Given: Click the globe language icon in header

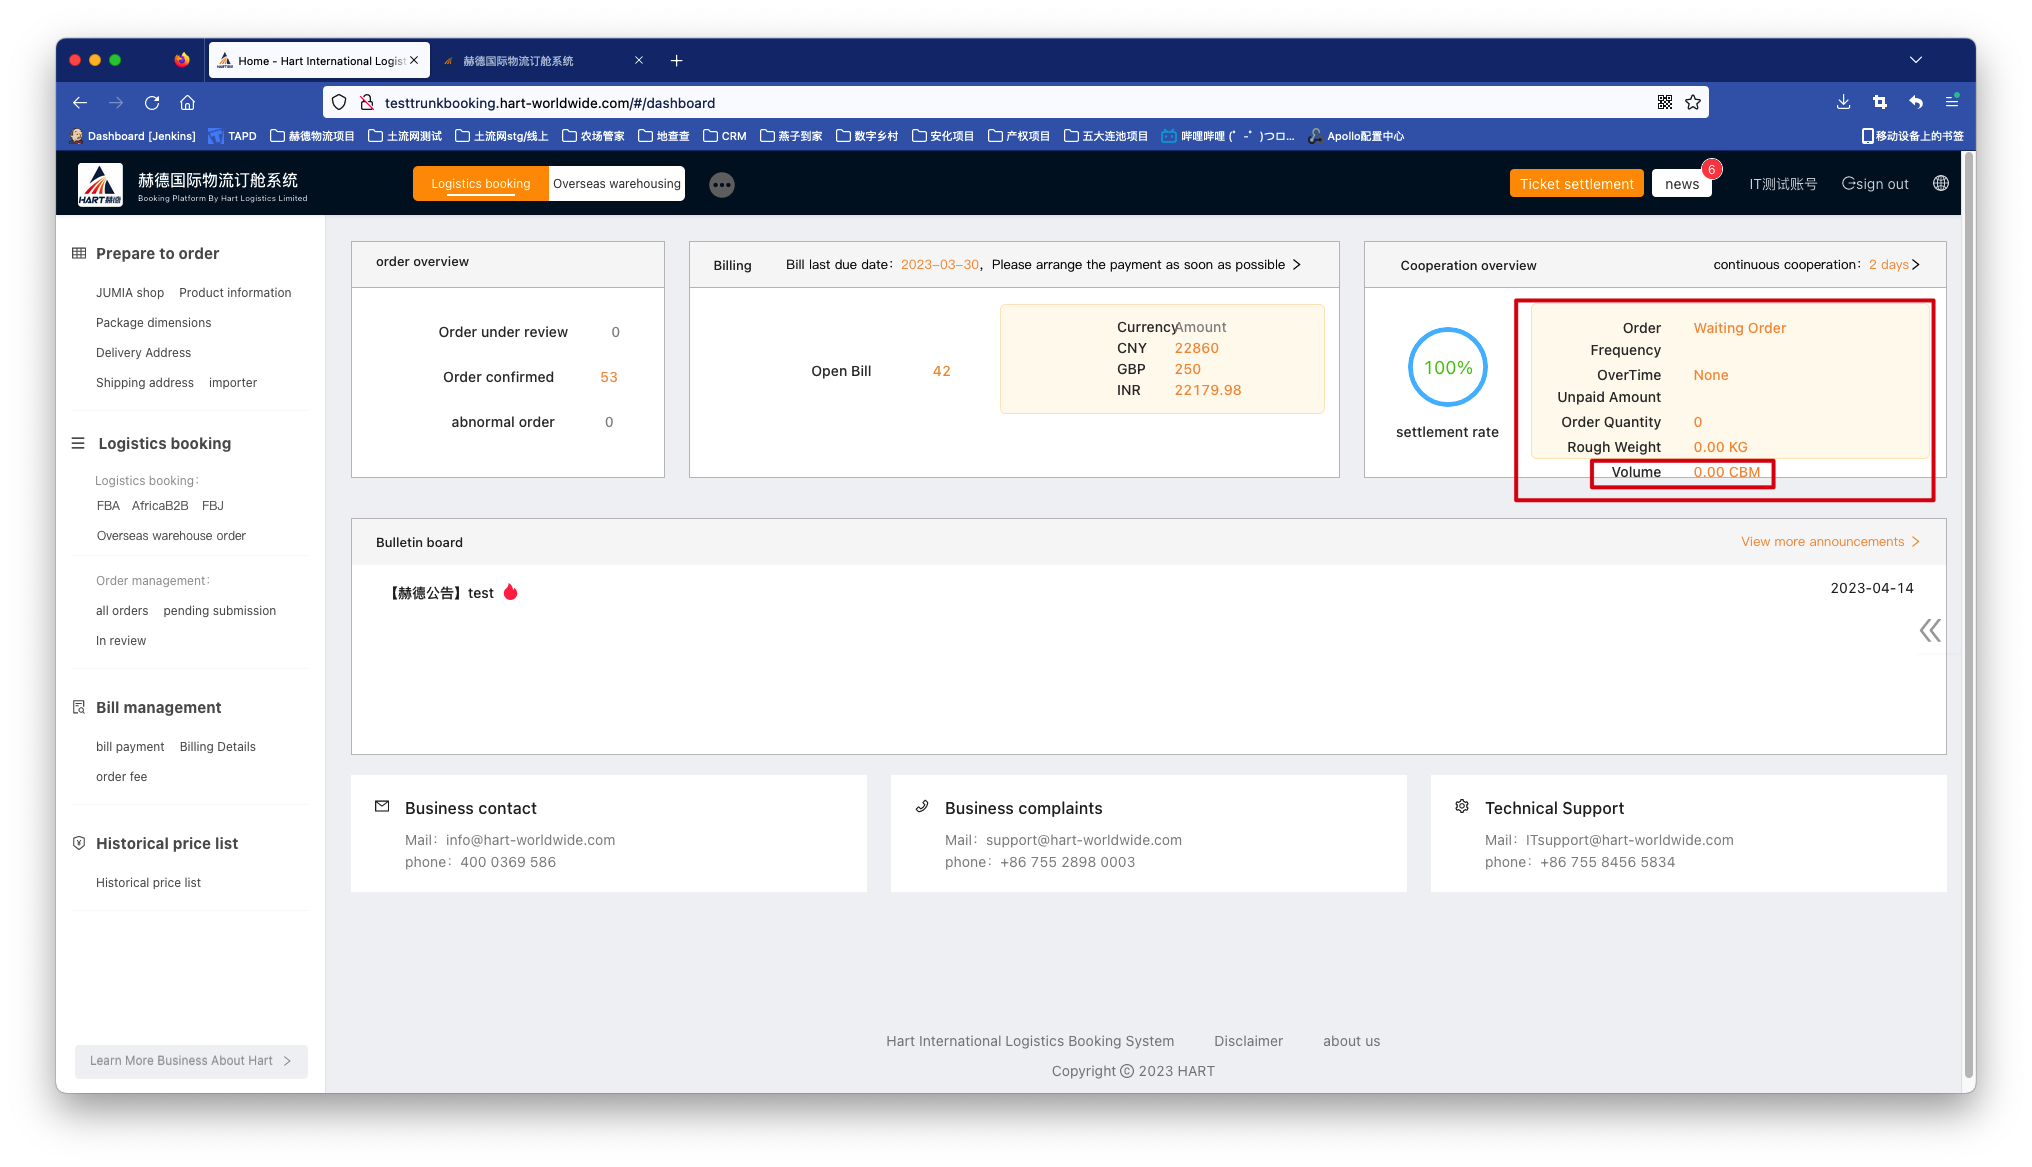Looking at the screenshot, I should (1941, 183).
